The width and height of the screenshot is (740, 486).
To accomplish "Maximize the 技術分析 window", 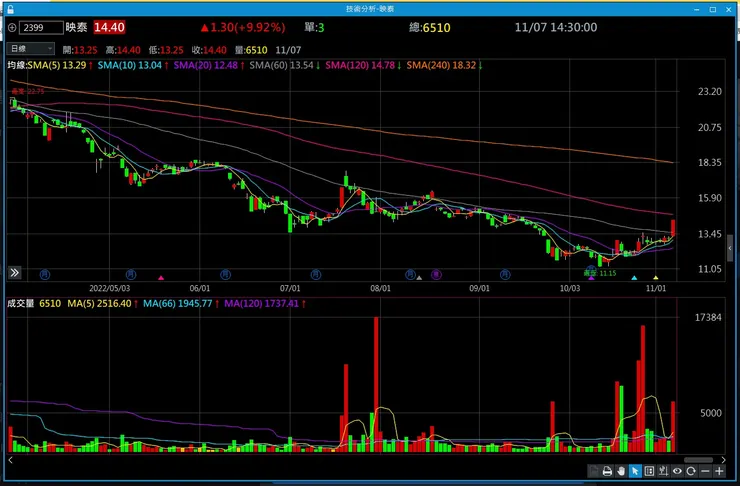I will tap(713, 9).
